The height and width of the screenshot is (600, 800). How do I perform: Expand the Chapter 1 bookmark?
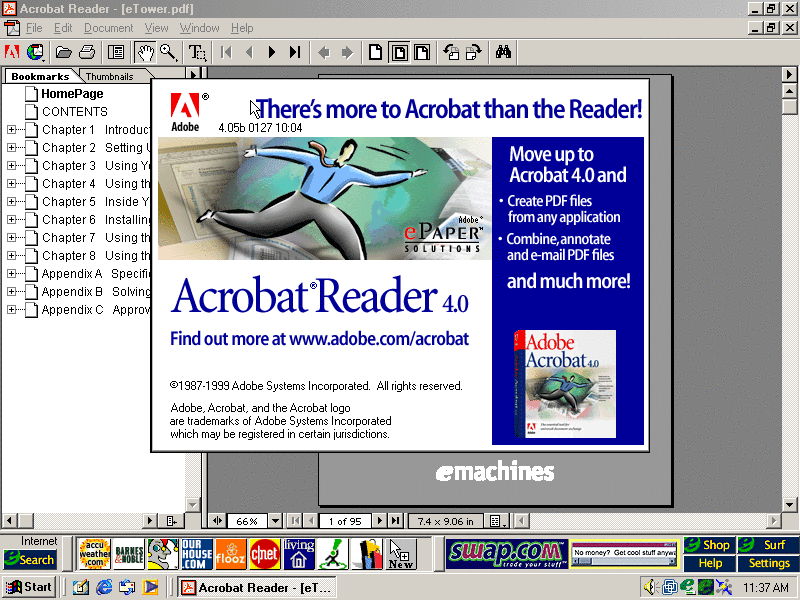[12, 130]
